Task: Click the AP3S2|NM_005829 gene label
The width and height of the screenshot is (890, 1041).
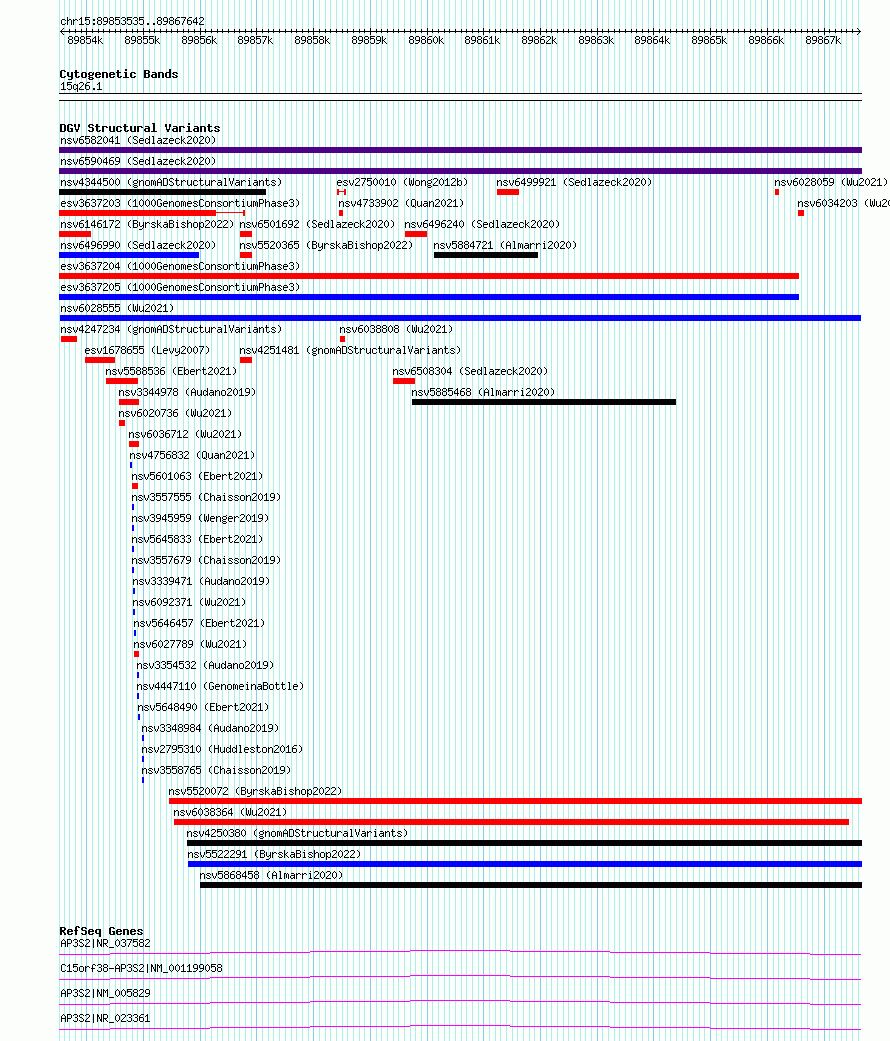Action: (x=106, y=994)
